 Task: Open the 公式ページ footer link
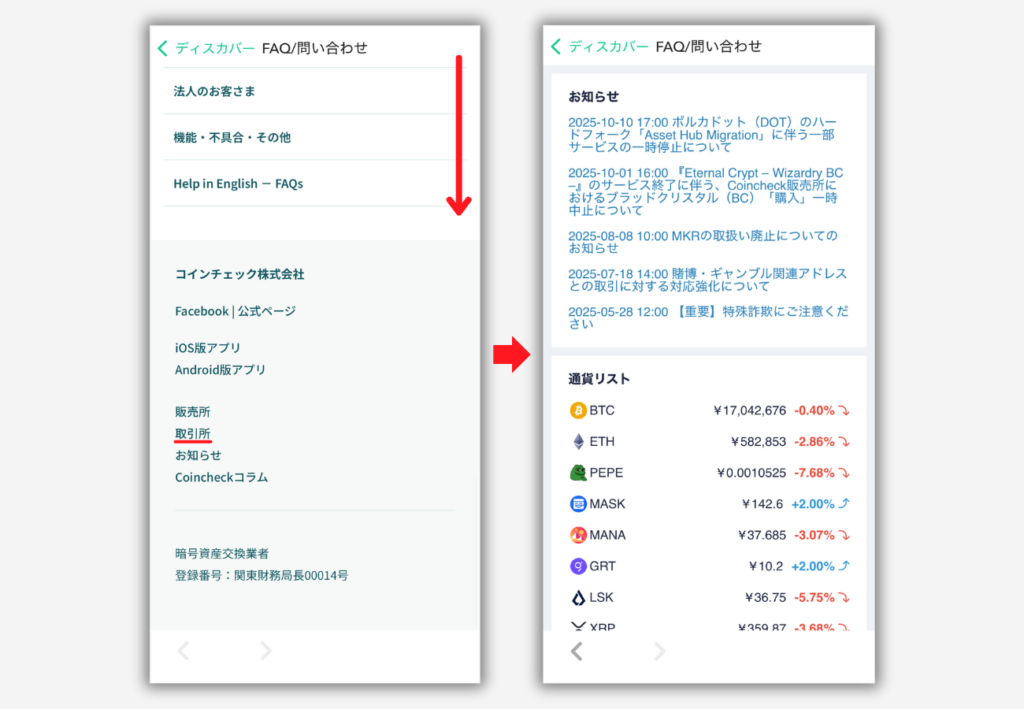pos(266,311)
